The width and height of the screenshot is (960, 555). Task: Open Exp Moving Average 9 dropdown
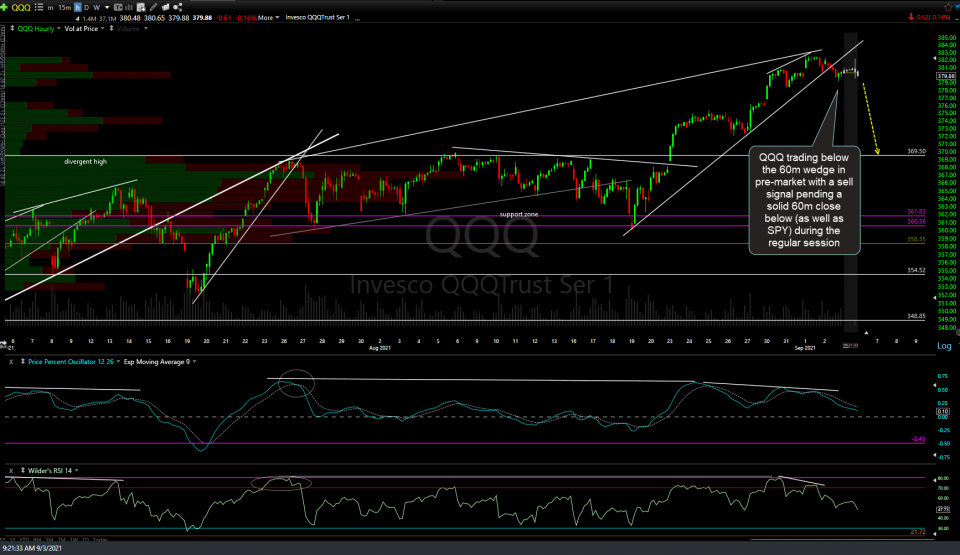tap(195, 362)
